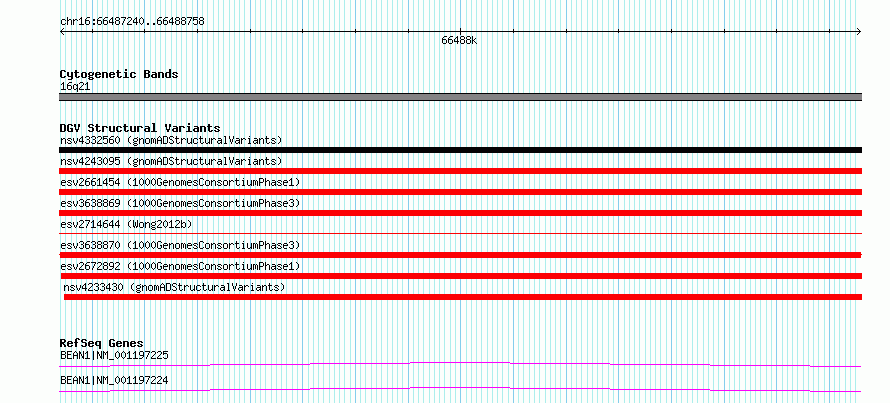
Task: Open the esv2661454 variant label
Action: (x=180, y=182)
